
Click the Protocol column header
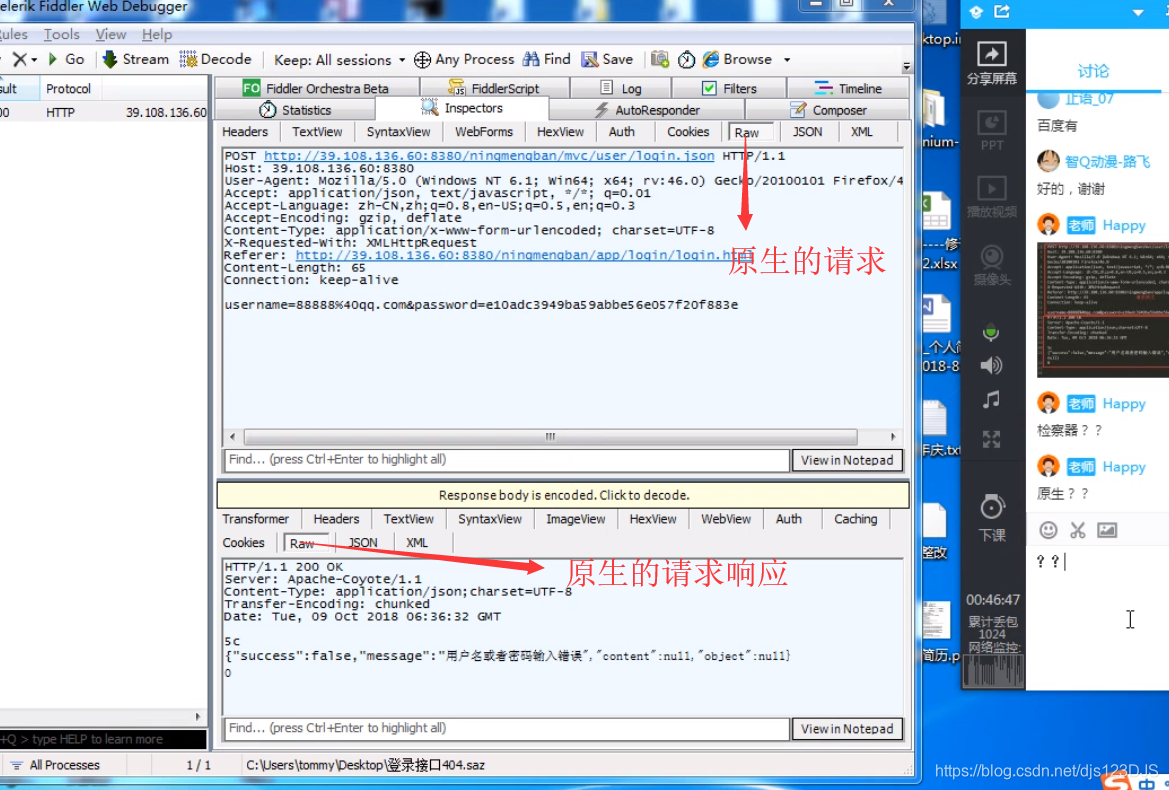click(x=69, y=89)
